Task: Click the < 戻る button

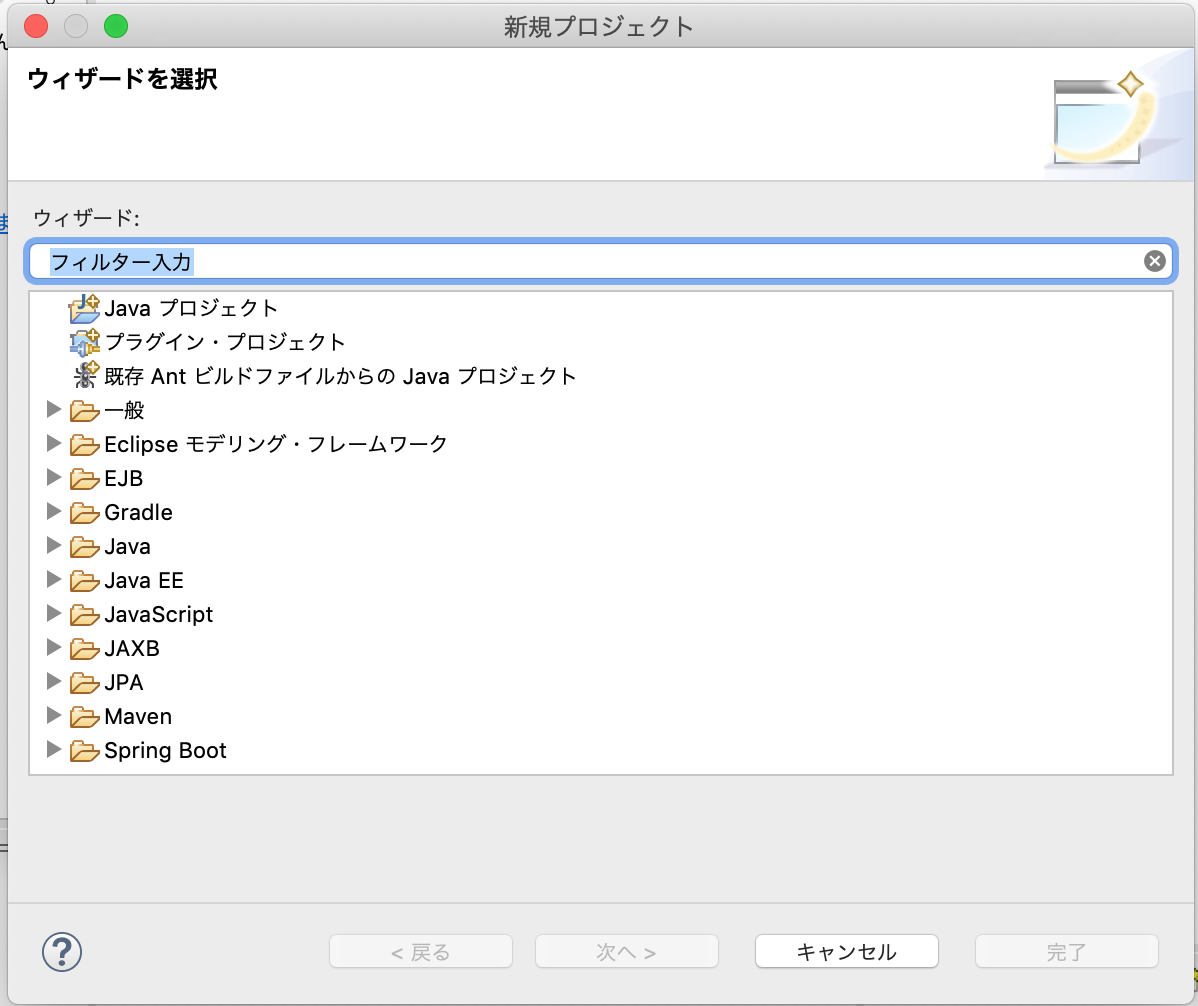Action: pos(421,952)
